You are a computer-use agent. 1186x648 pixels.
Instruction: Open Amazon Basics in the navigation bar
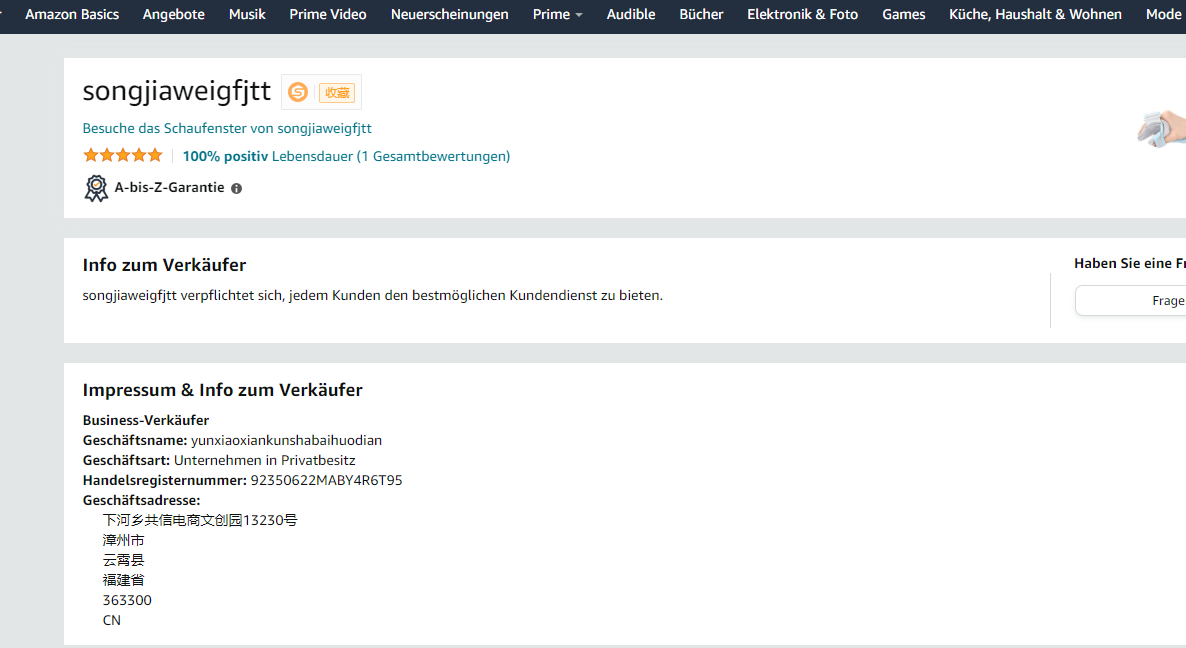(72, 14)
